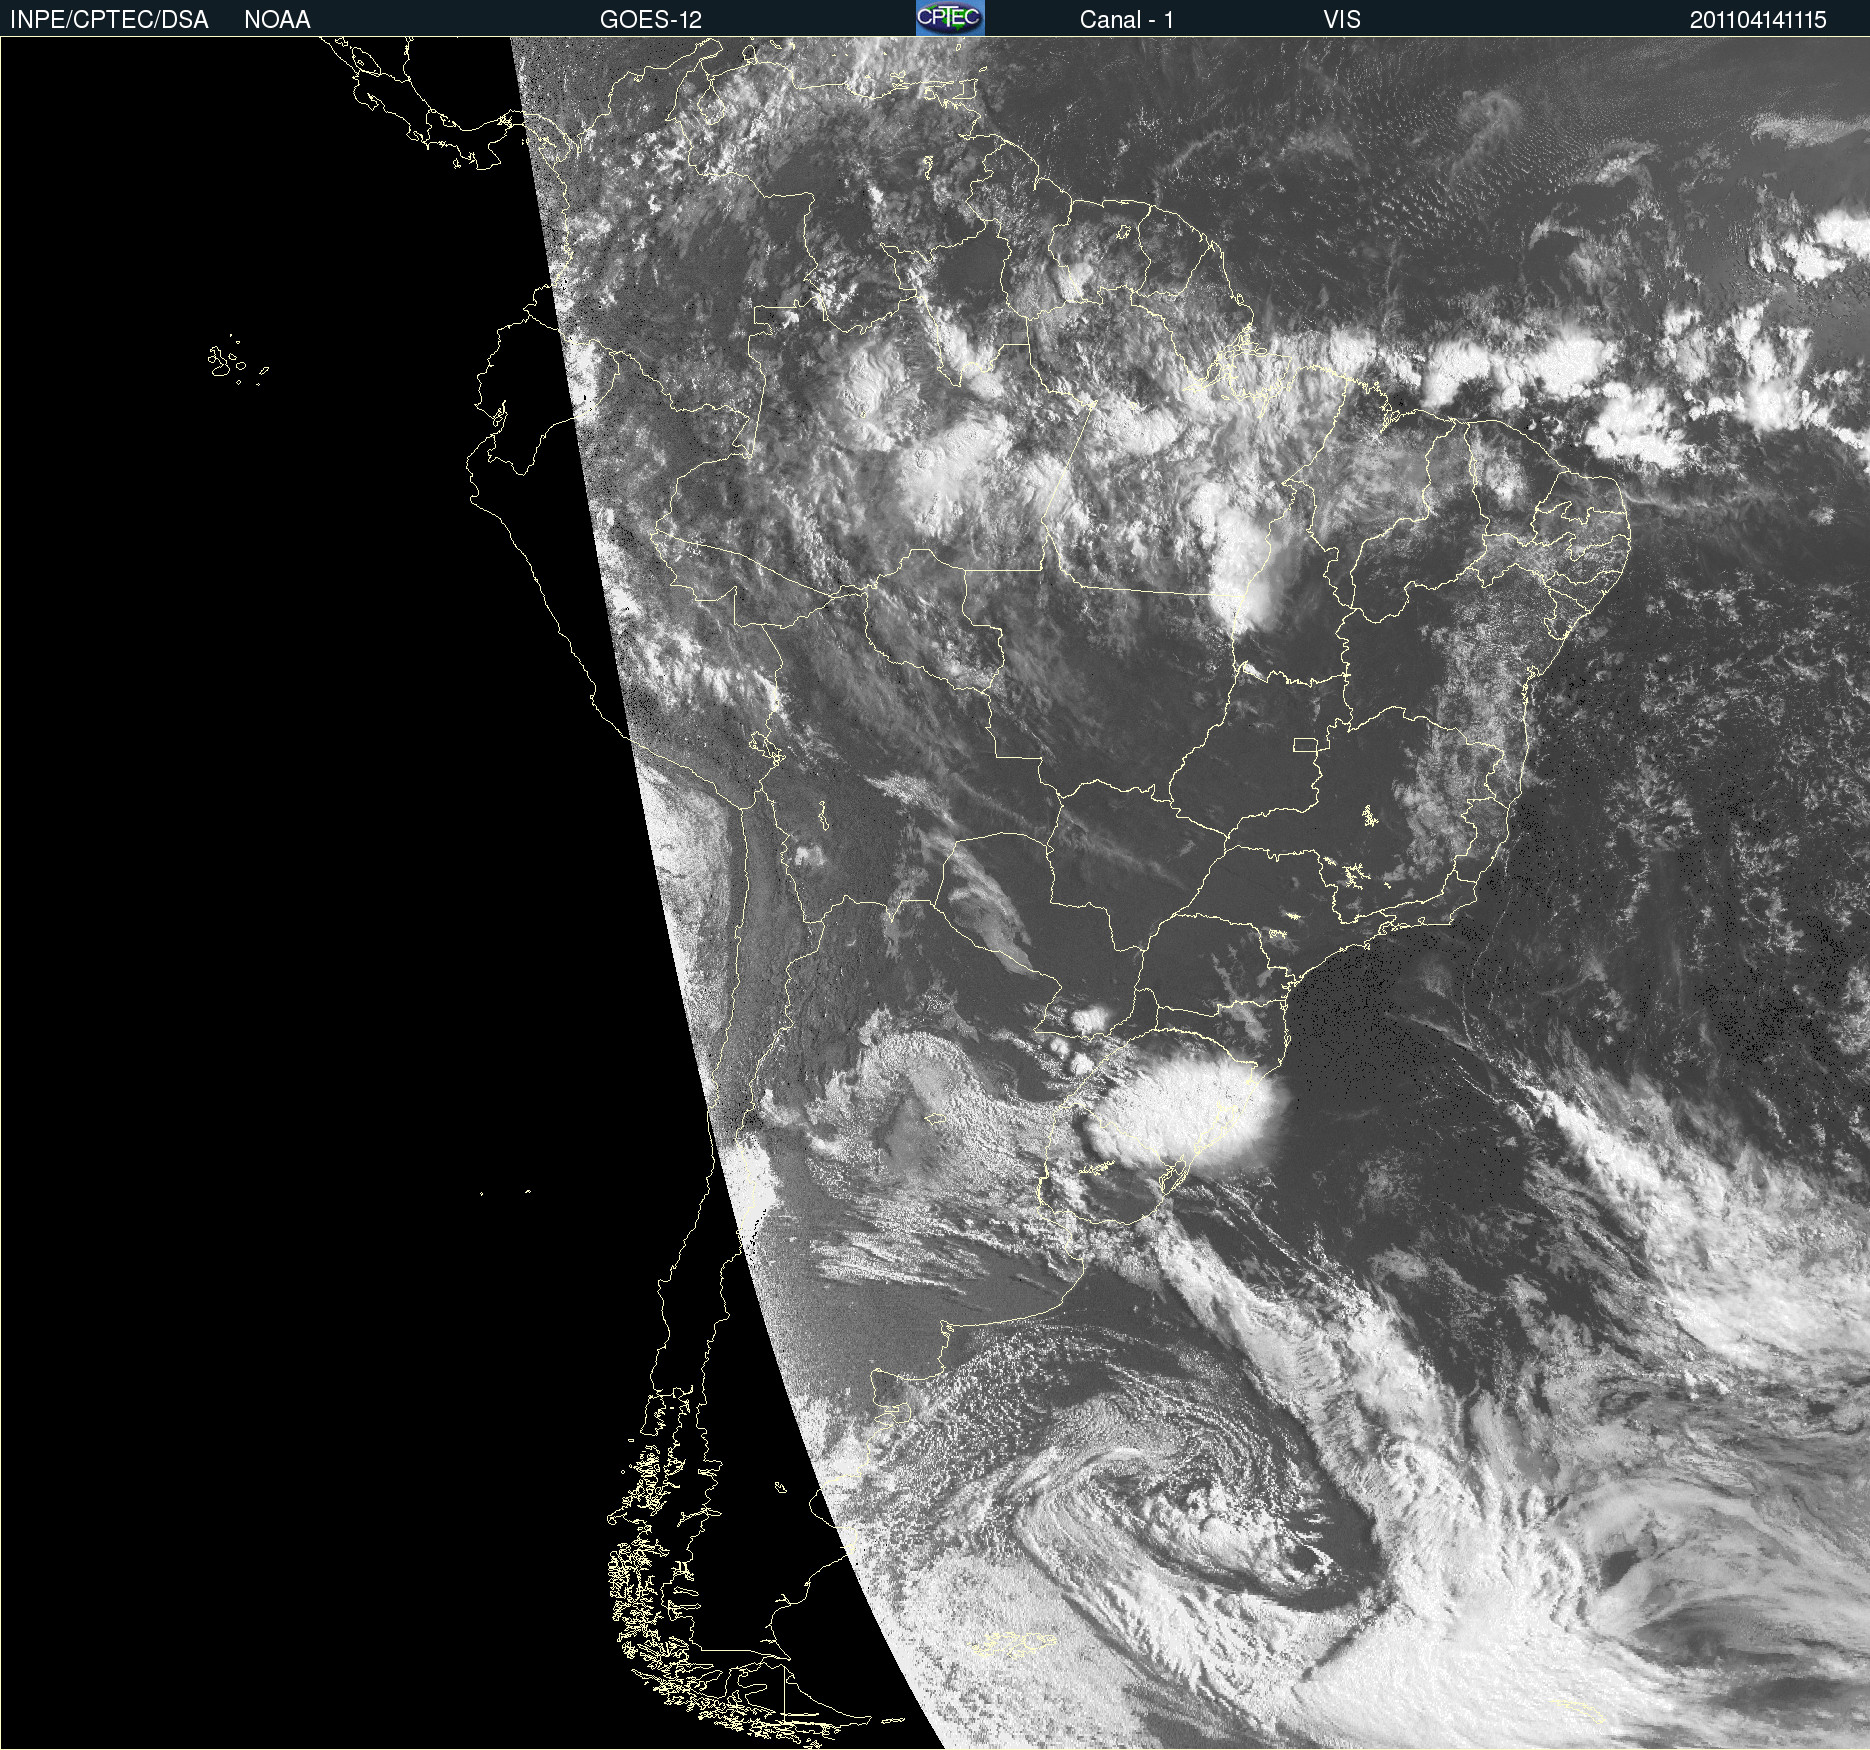The width and height of the screenshot is (1870, 1750).
Task: Click the GOES-12 satellite label
Action: pos(651,20)
